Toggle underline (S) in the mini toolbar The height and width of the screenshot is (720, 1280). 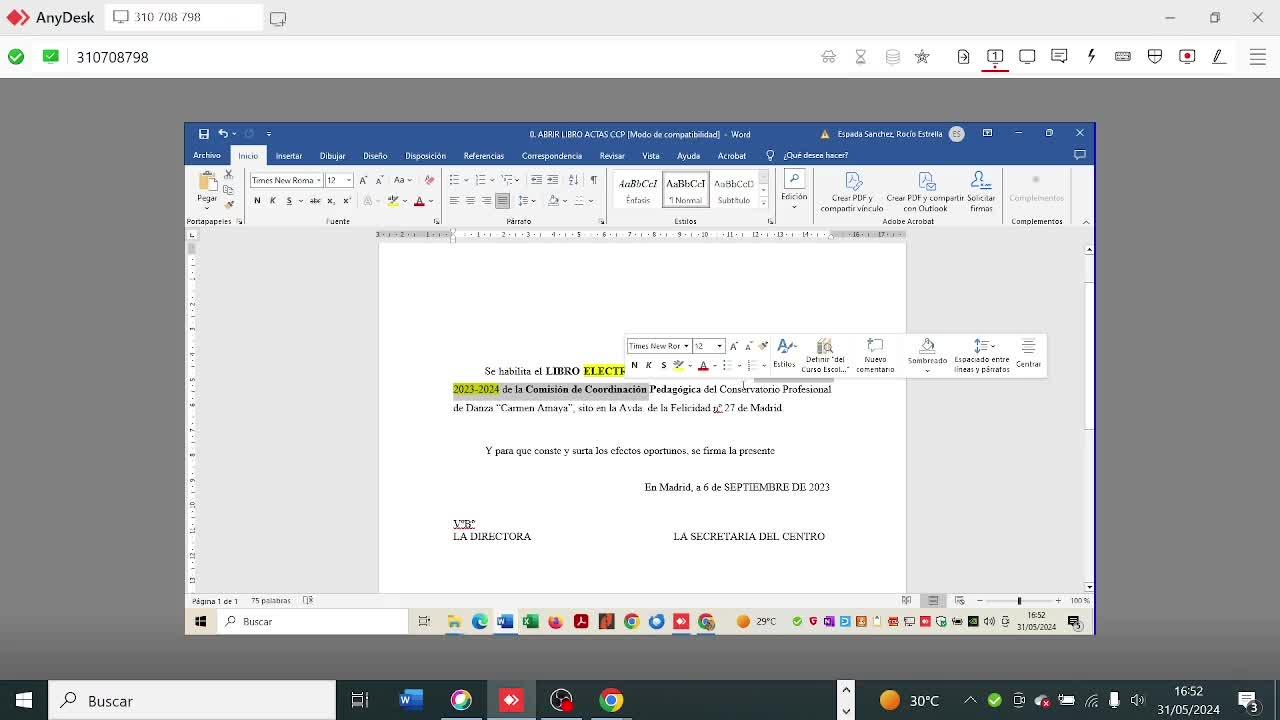[x=663, y=365]
